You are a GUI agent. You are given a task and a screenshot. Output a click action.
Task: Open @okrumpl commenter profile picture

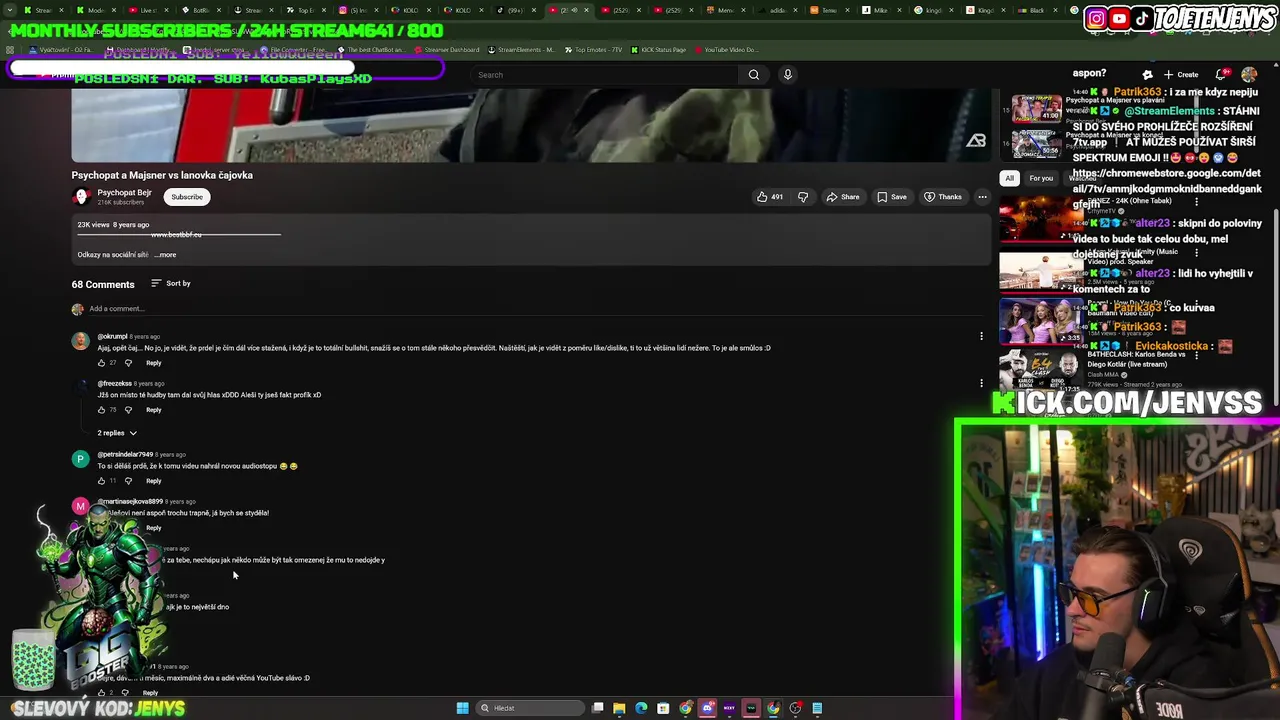[x=80, y=341]
